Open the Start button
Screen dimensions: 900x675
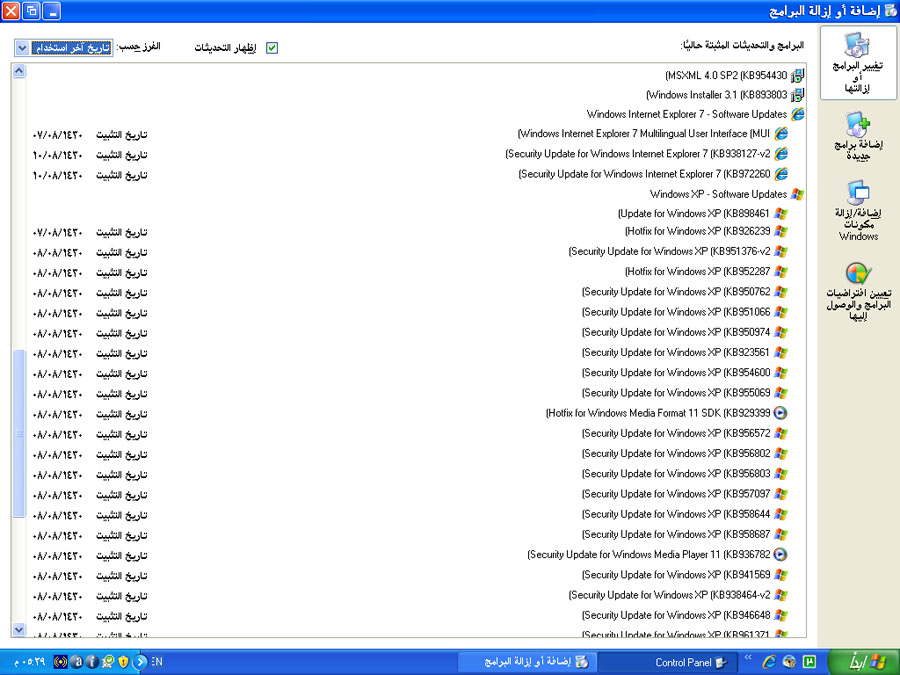[864, 662]
